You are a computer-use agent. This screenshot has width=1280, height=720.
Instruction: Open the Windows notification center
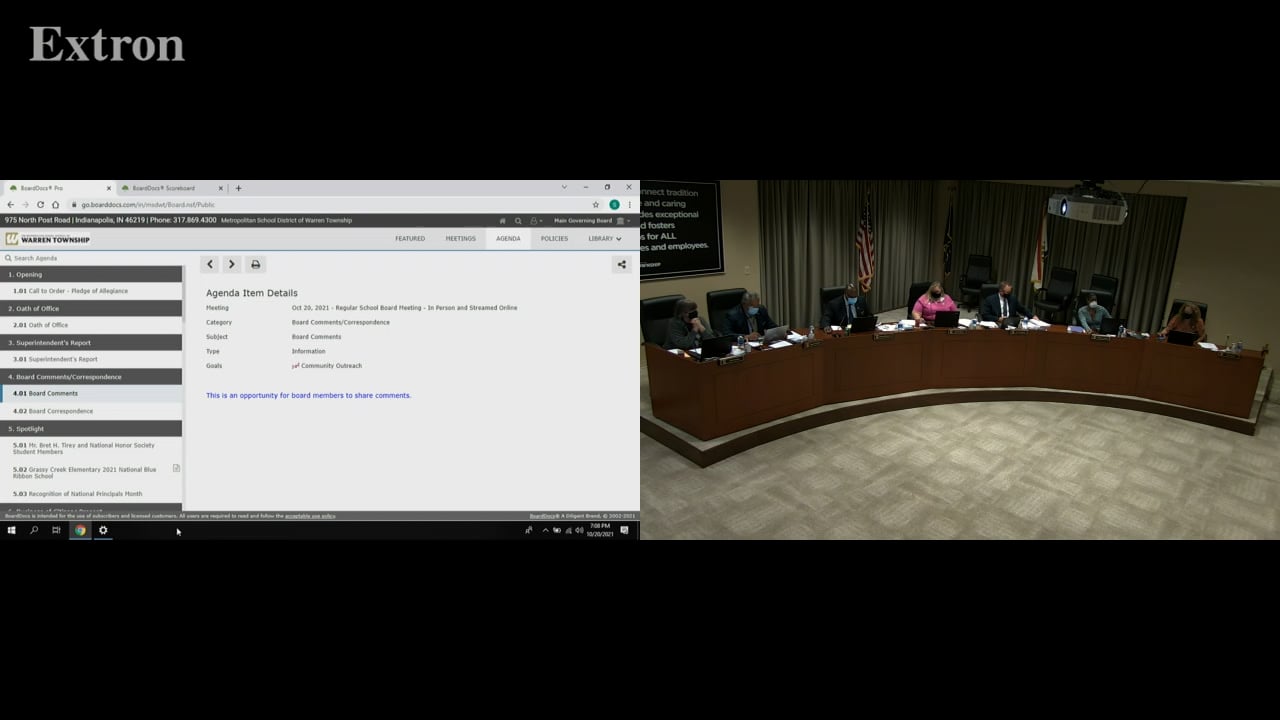[624, 530]
